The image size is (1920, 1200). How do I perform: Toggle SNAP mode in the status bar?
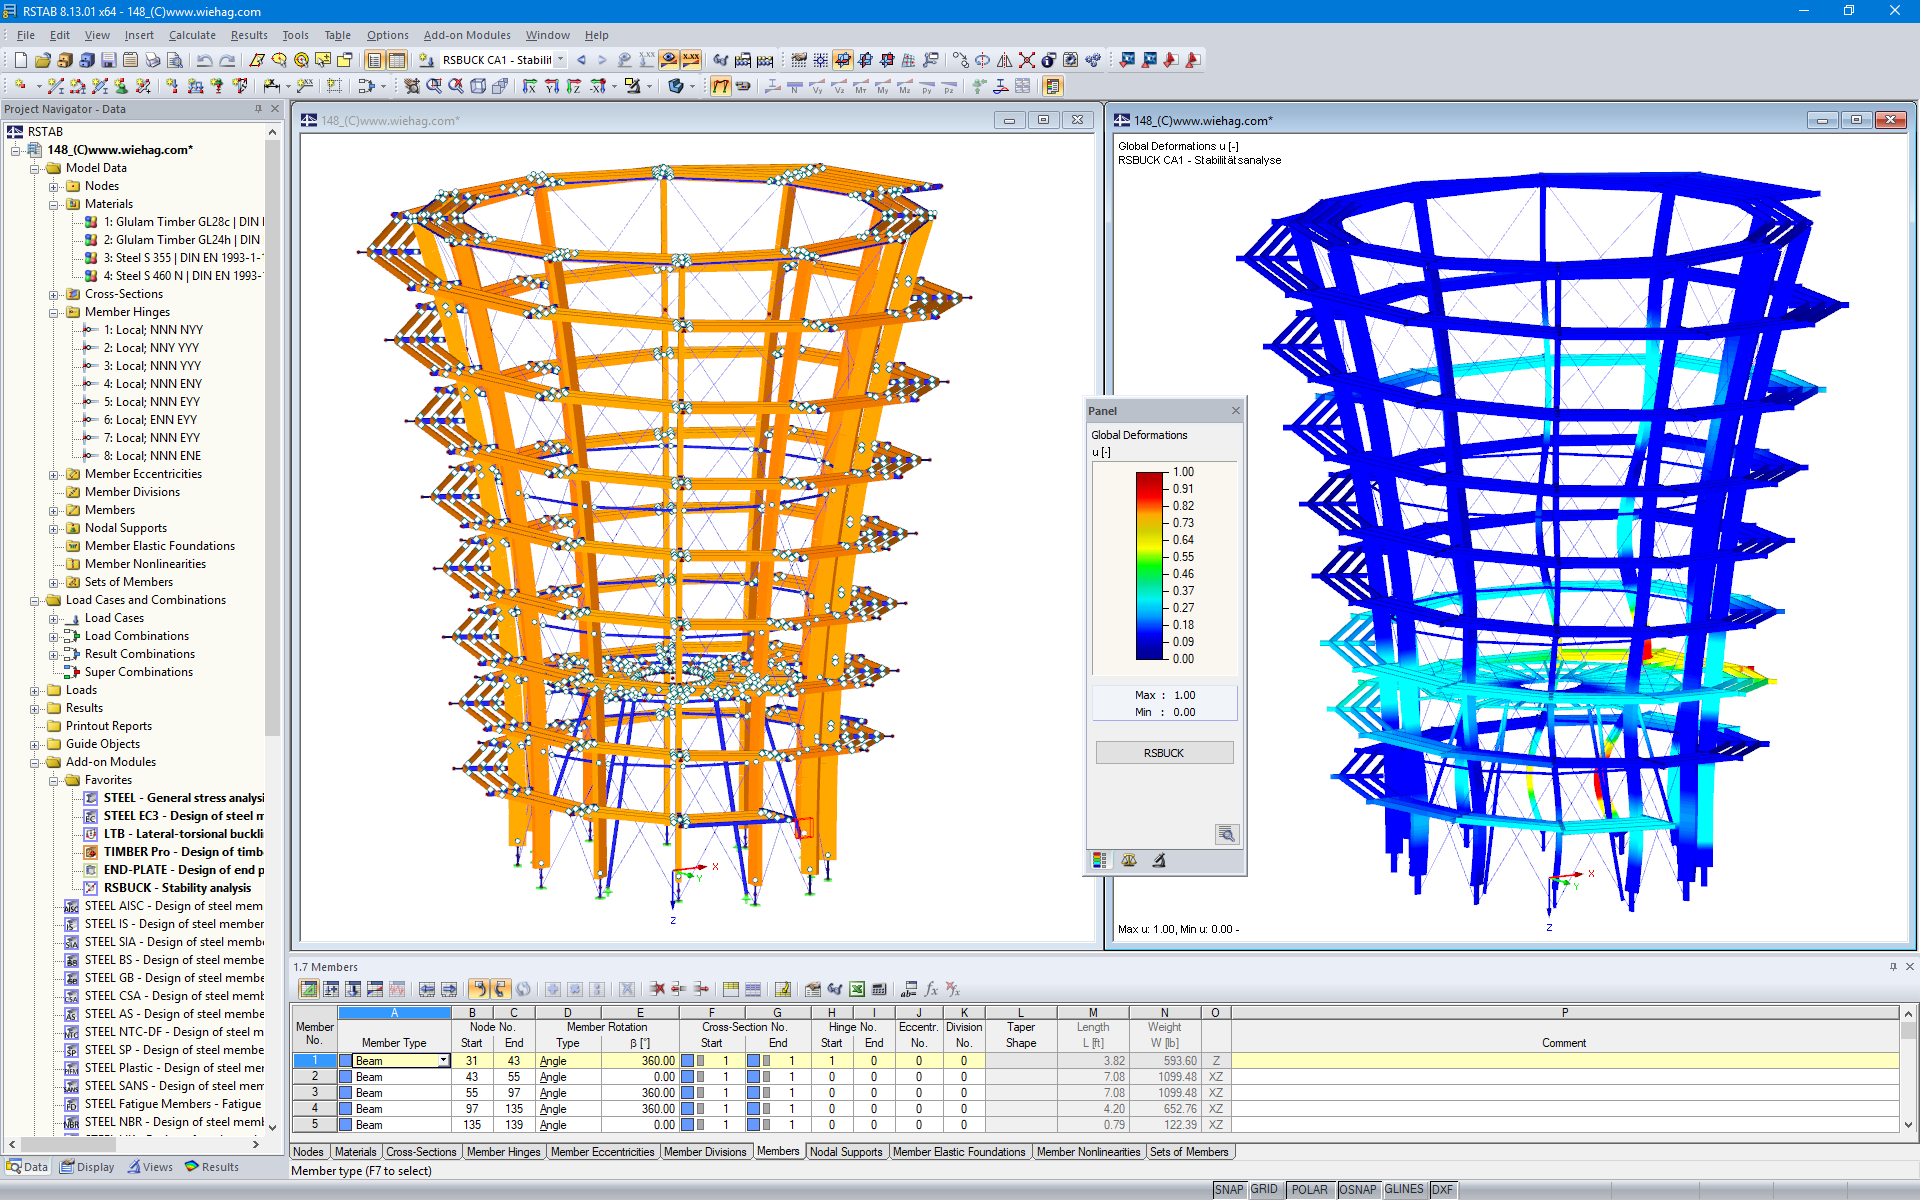1228,1189
